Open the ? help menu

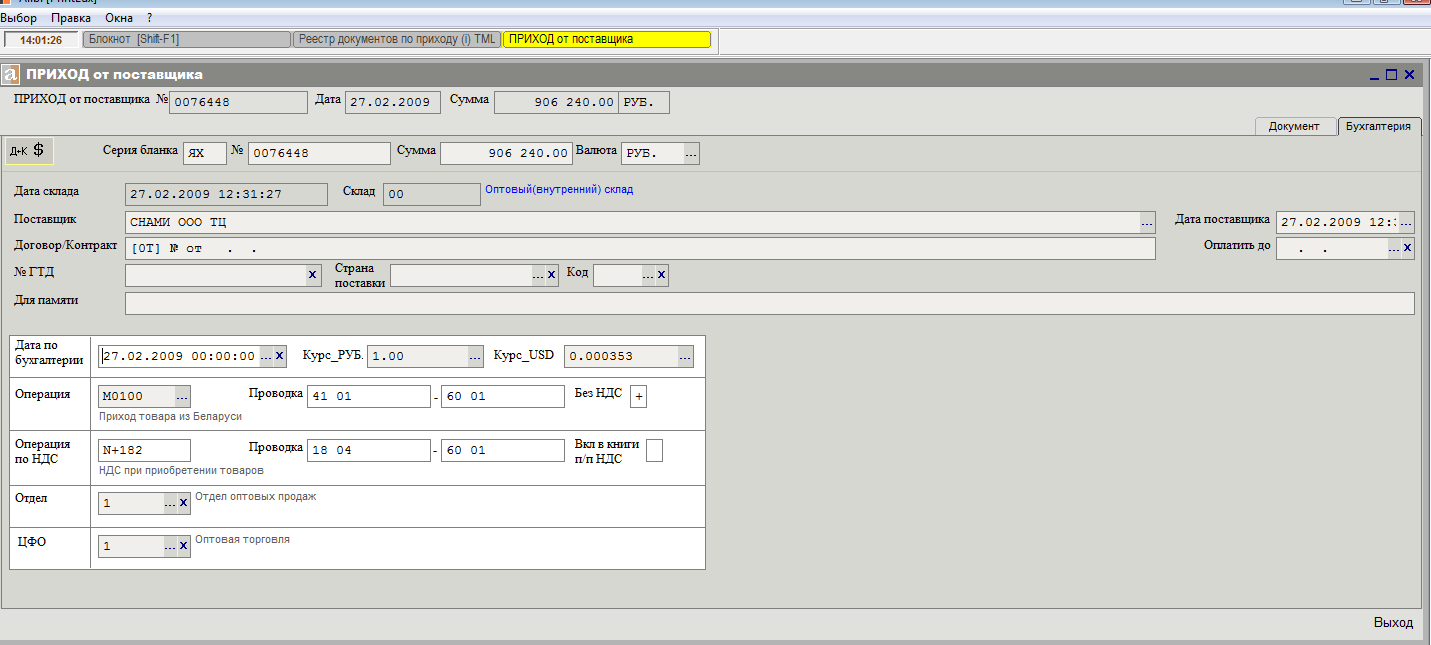click(x=149, y=18)
